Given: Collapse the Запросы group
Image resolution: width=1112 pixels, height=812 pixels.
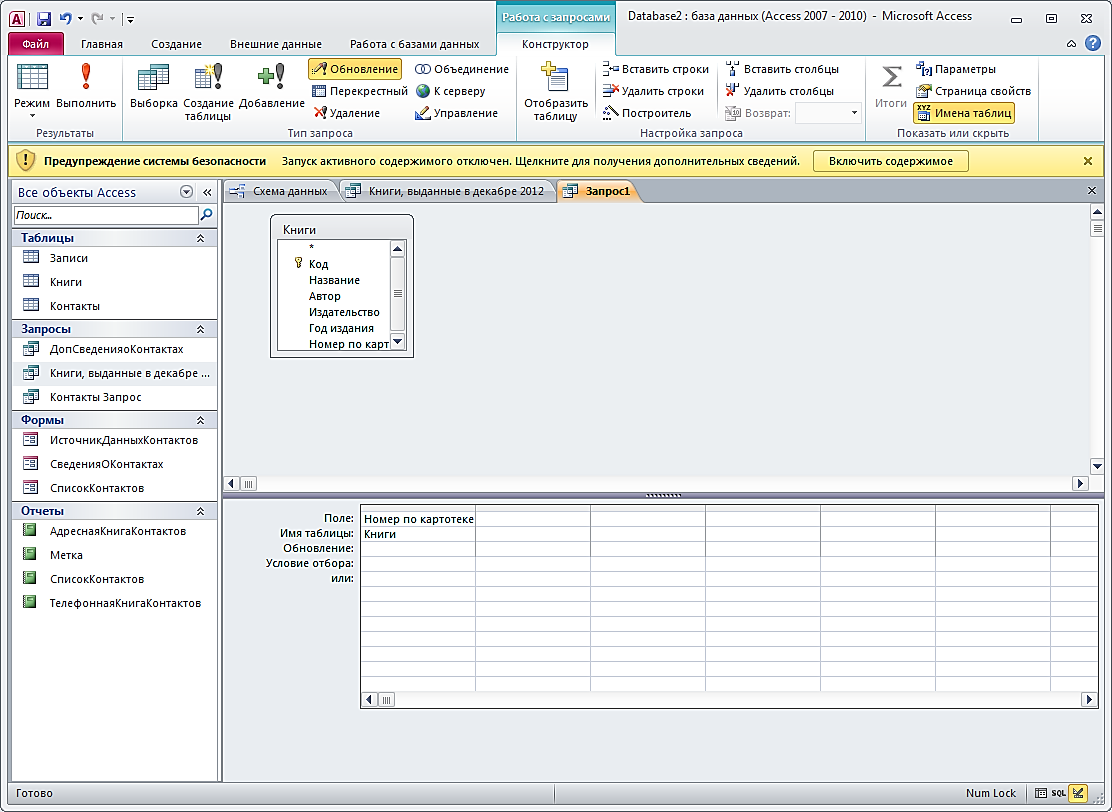Looking at the screenshot, I should [201, 329].
